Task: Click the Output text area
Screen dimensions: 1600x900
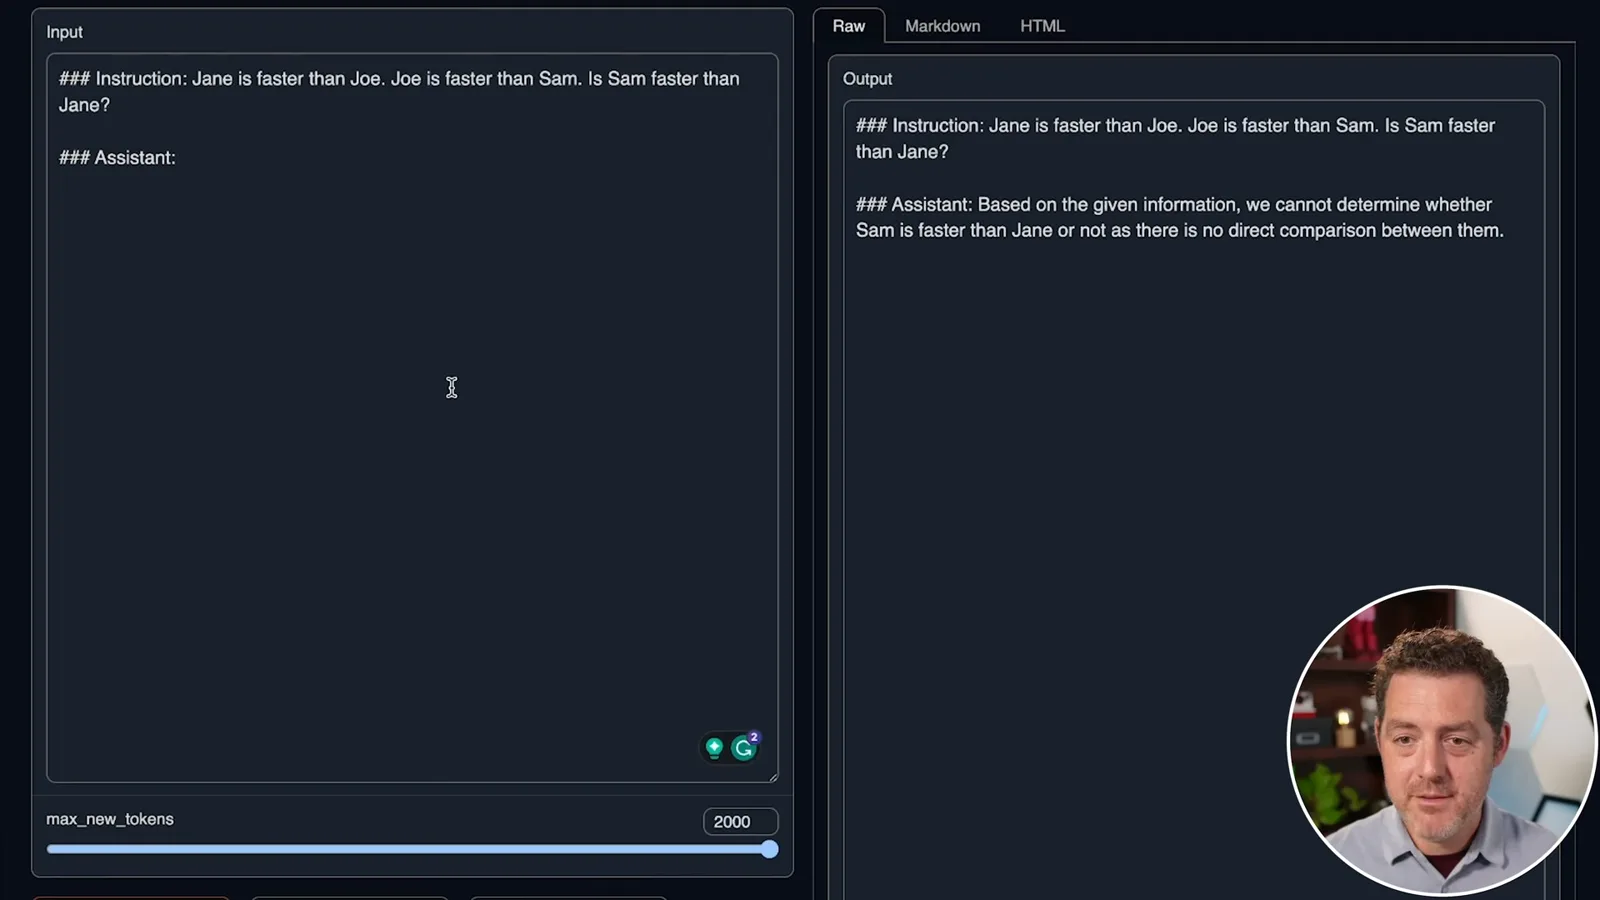Action: [1193, 500]
